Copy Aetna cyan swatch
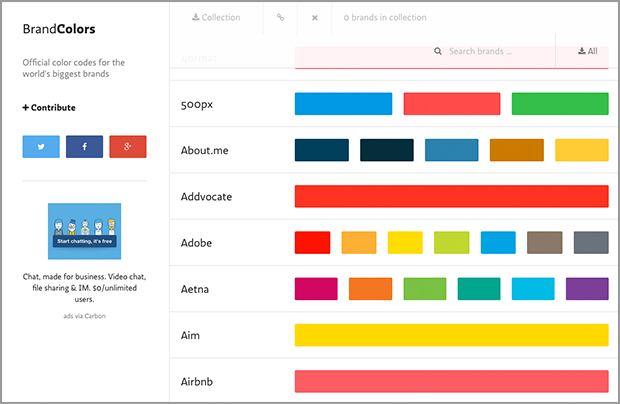620x404 pixels. (533, 289)
